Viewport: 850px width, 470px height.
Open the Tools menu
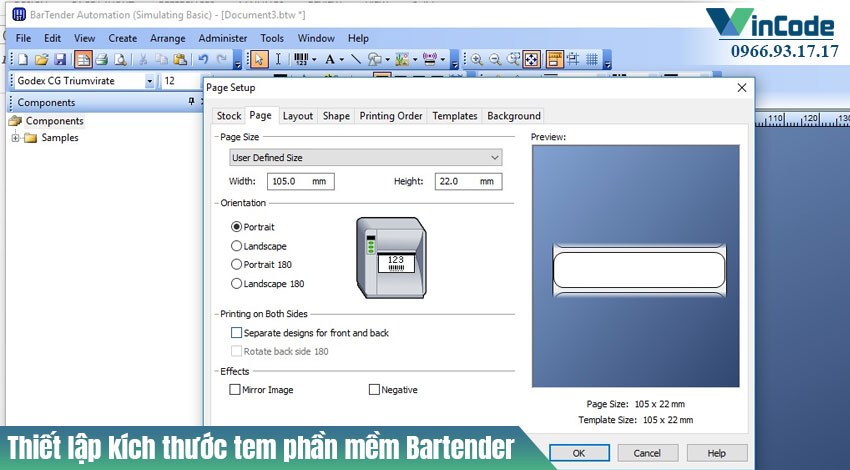pyautogui.click(x=272, y=38)
